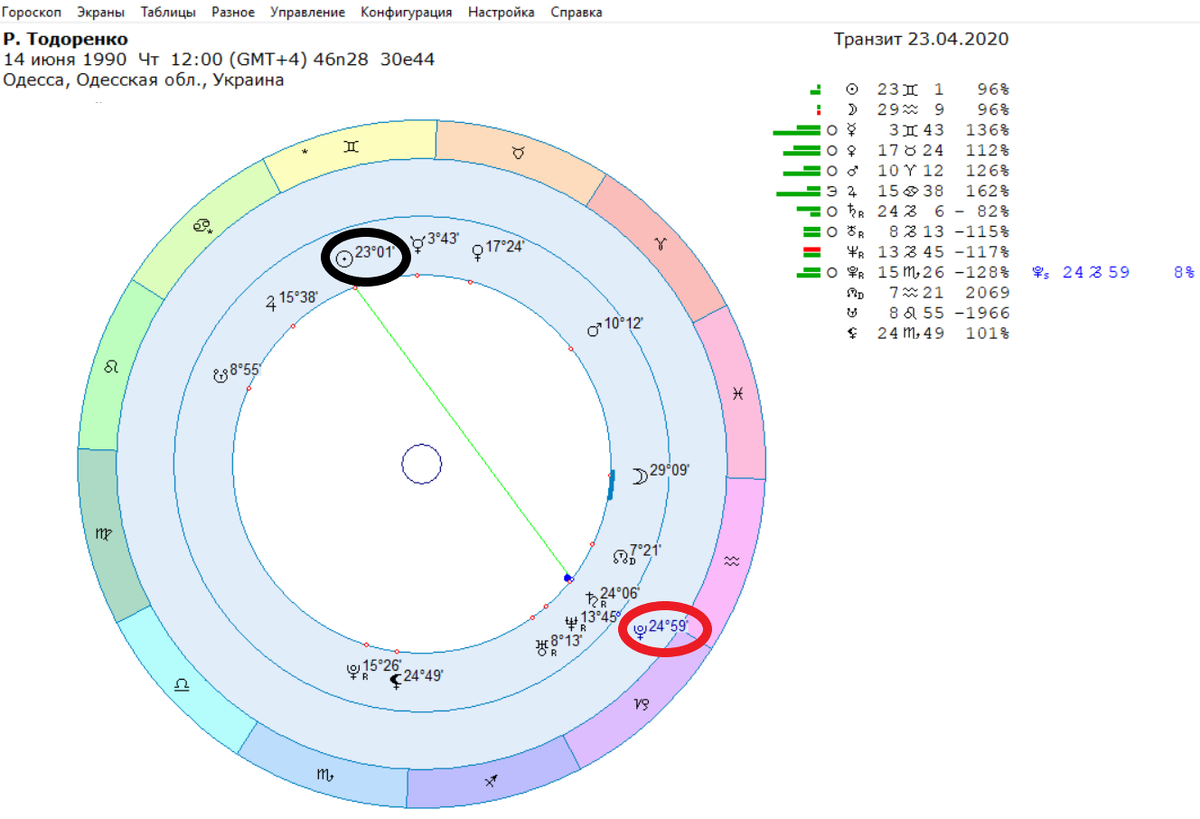Open the Таблицы menu

(169, 13)
